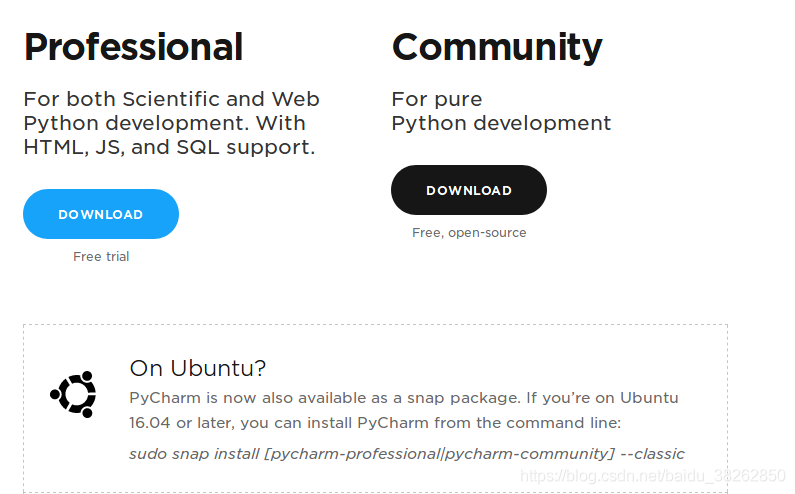Click "Python development" under the Community heading
The height and width of the screenshot is (494, 795).
pos(501,123)
